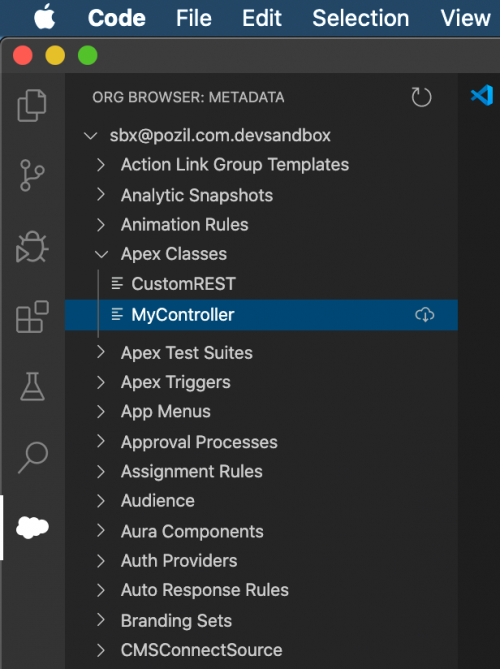Open the Testing flask view
This screenshot has width=500, height=669.
tap(32, 387)
